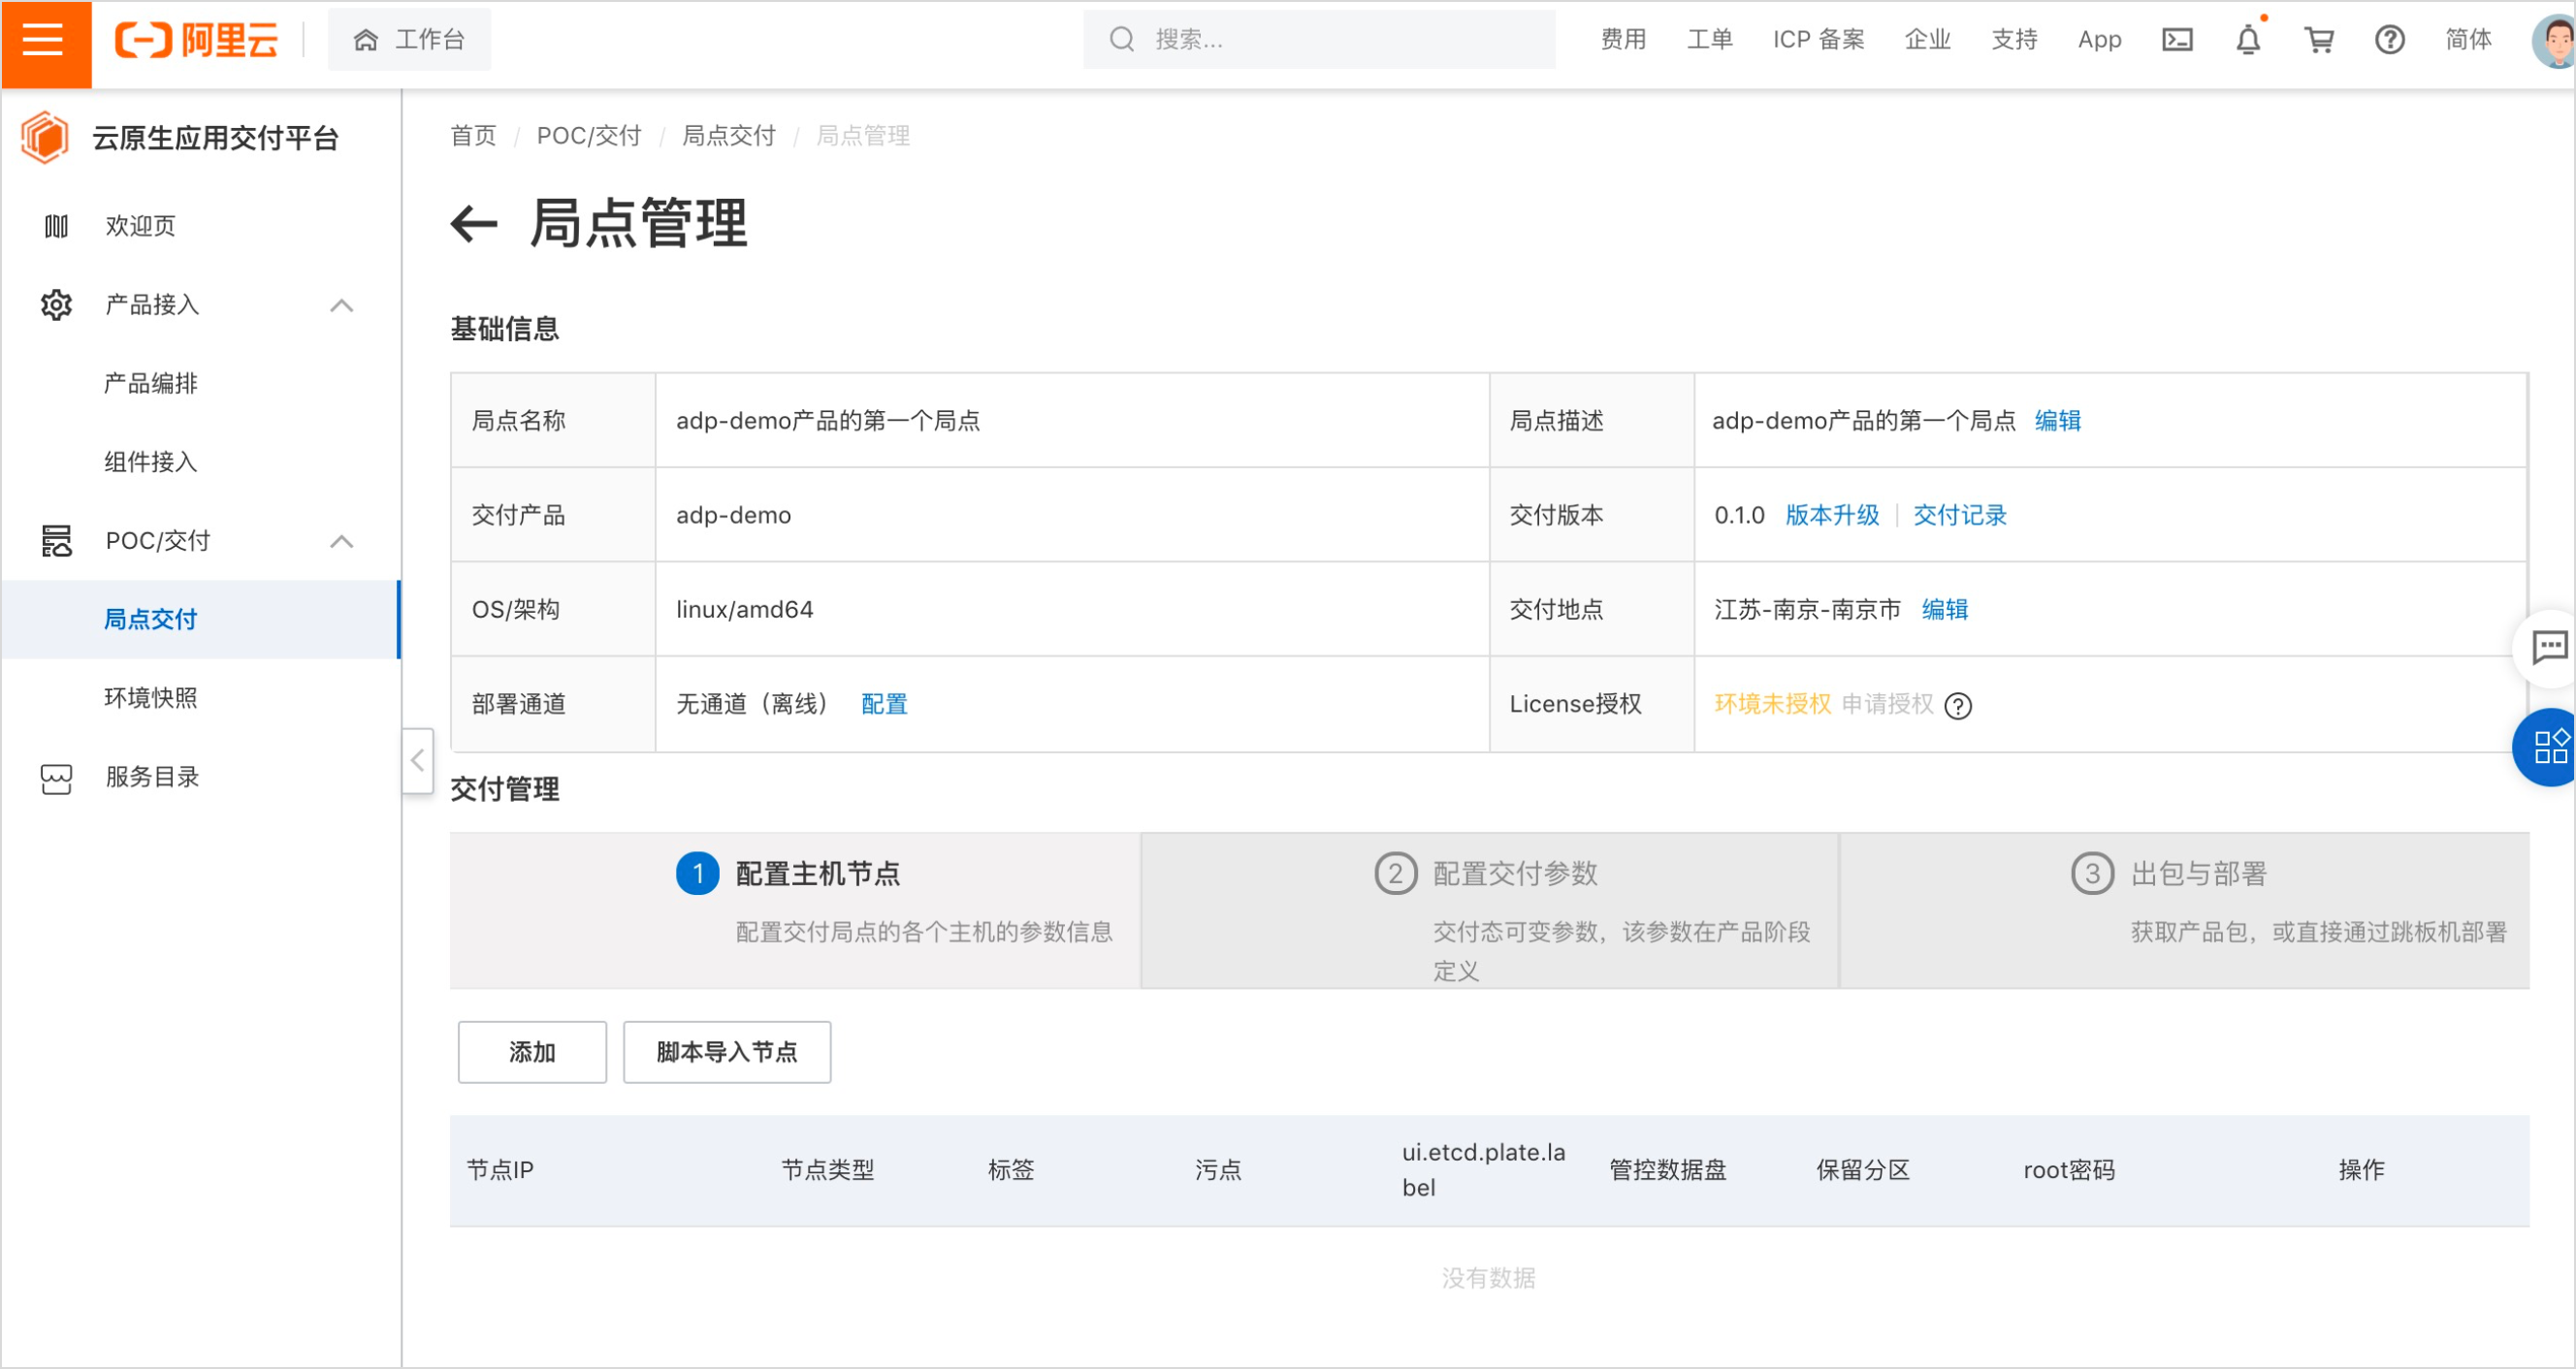This screenshot has height=1369, width=2576.
Task: Open the help question mark icon
Action: (x=2390, y=40)
